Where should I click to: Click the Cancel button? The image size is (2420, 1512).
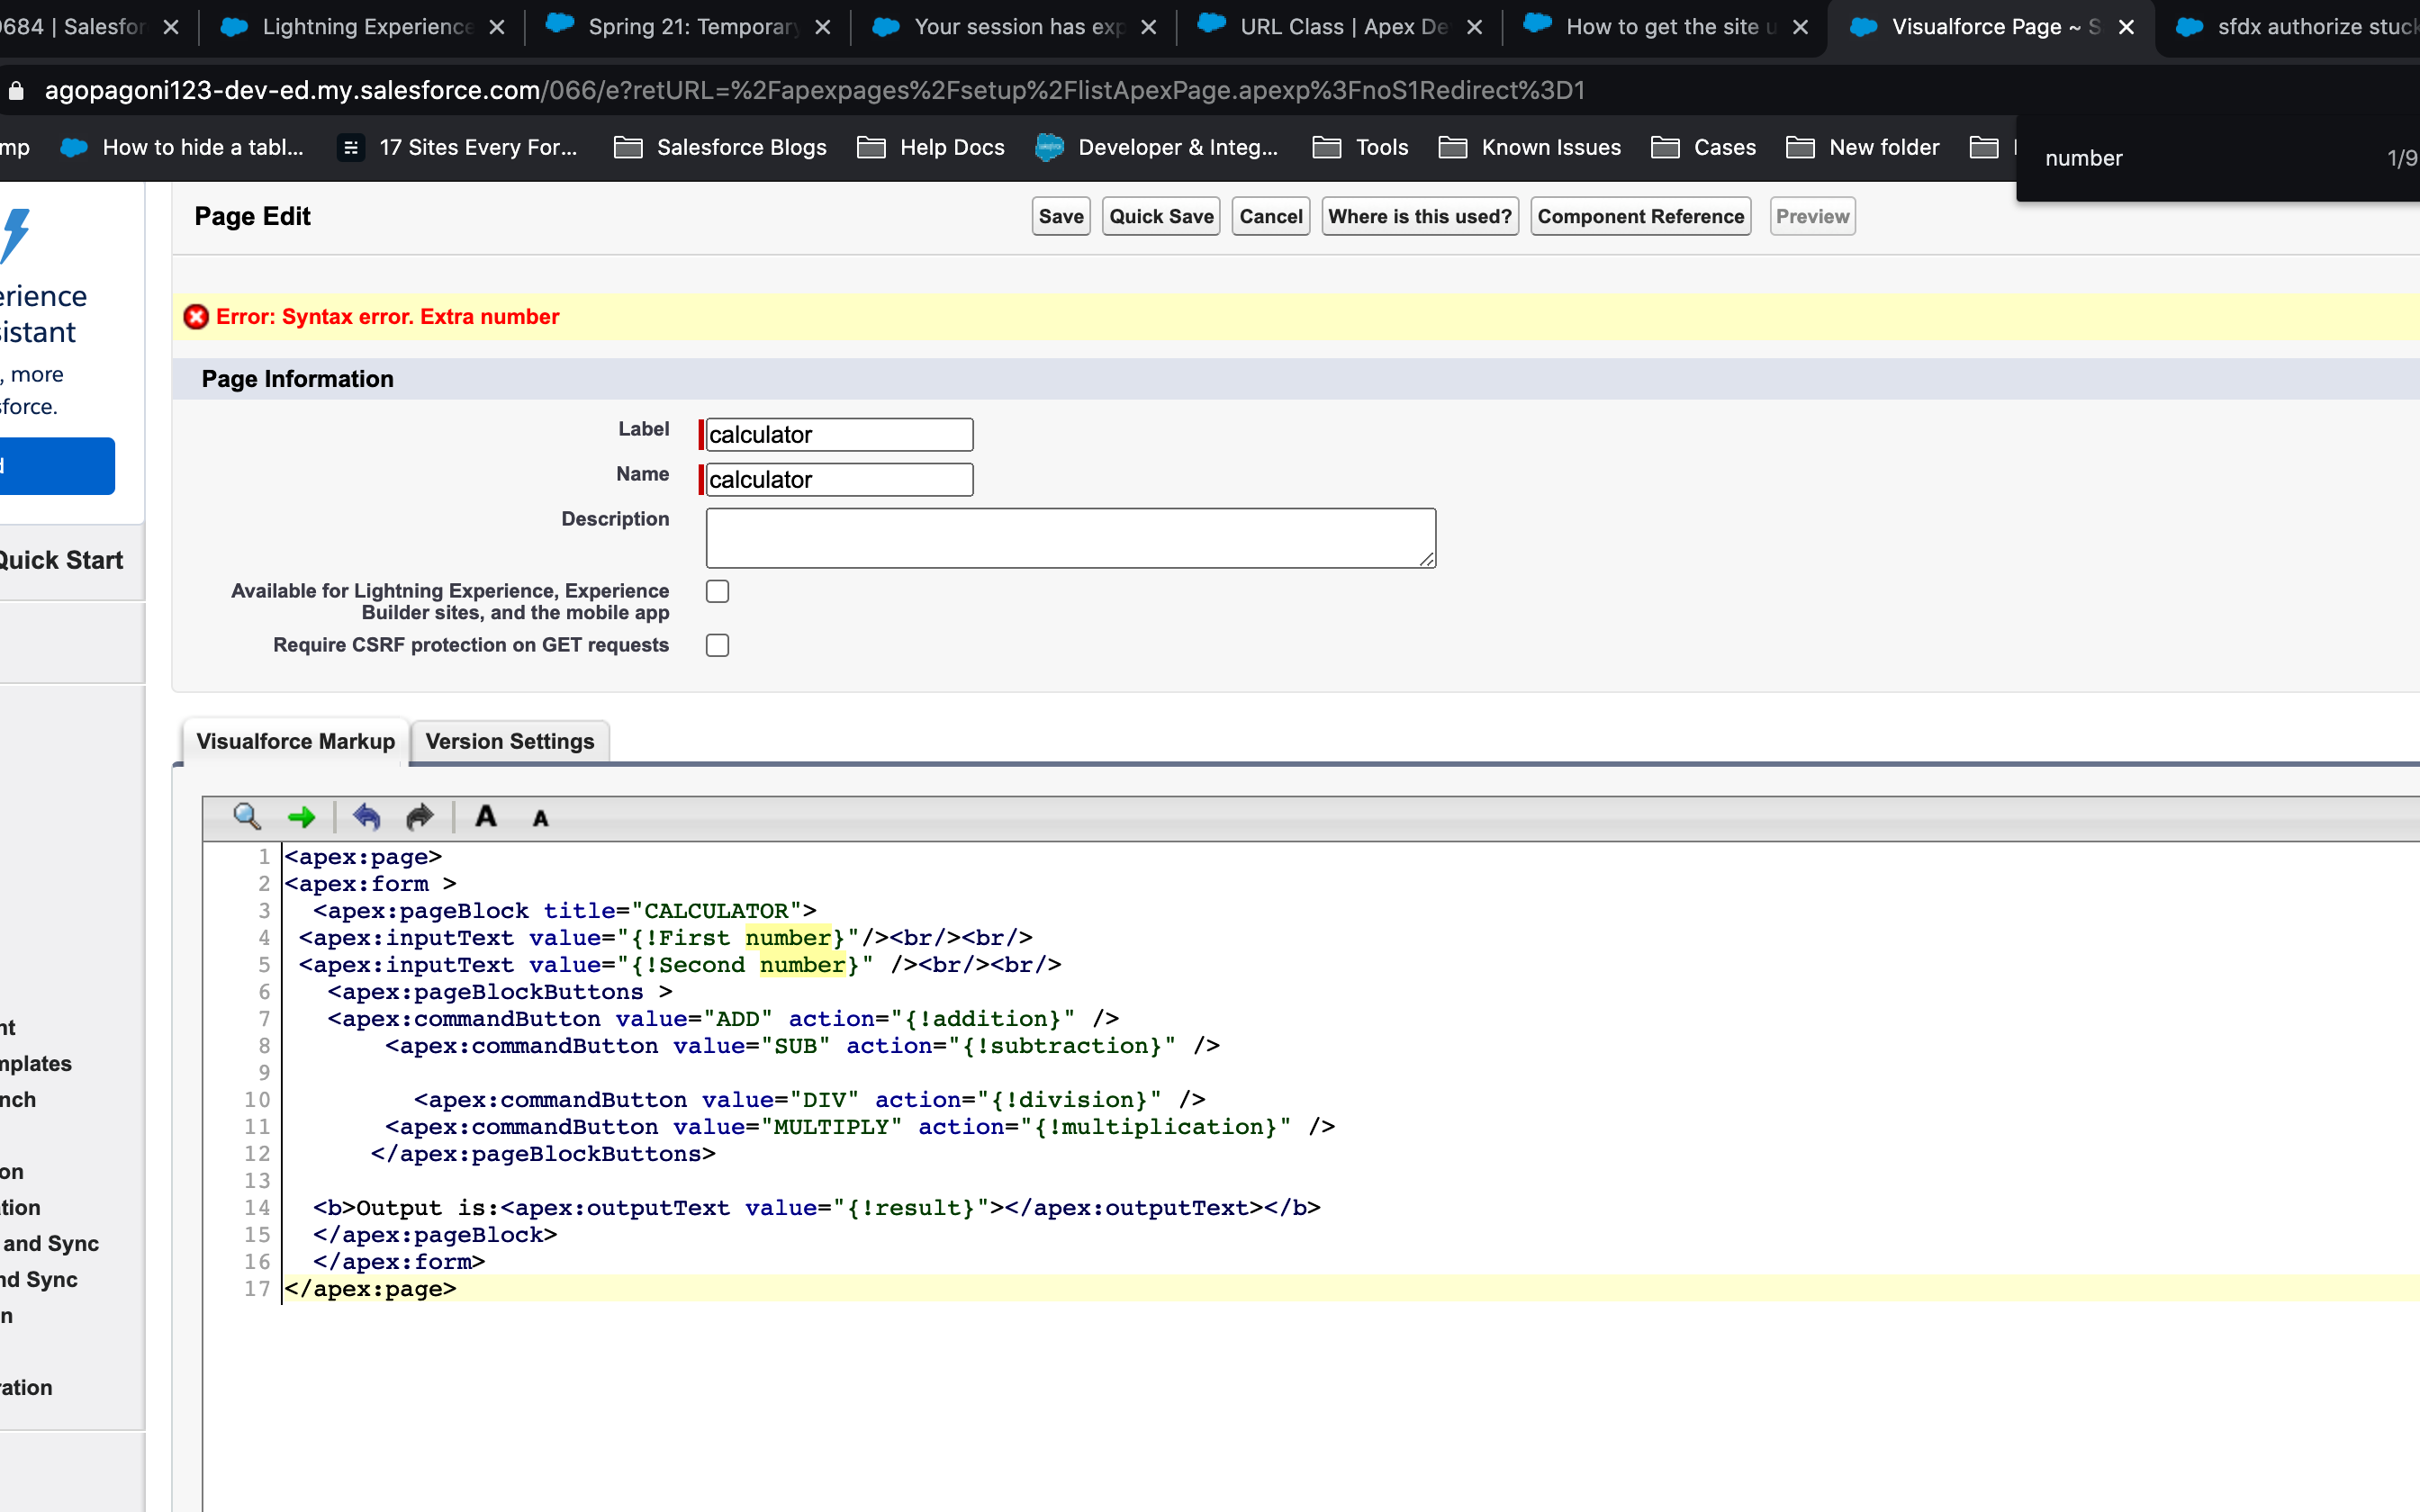click(x=1270, y=216)
